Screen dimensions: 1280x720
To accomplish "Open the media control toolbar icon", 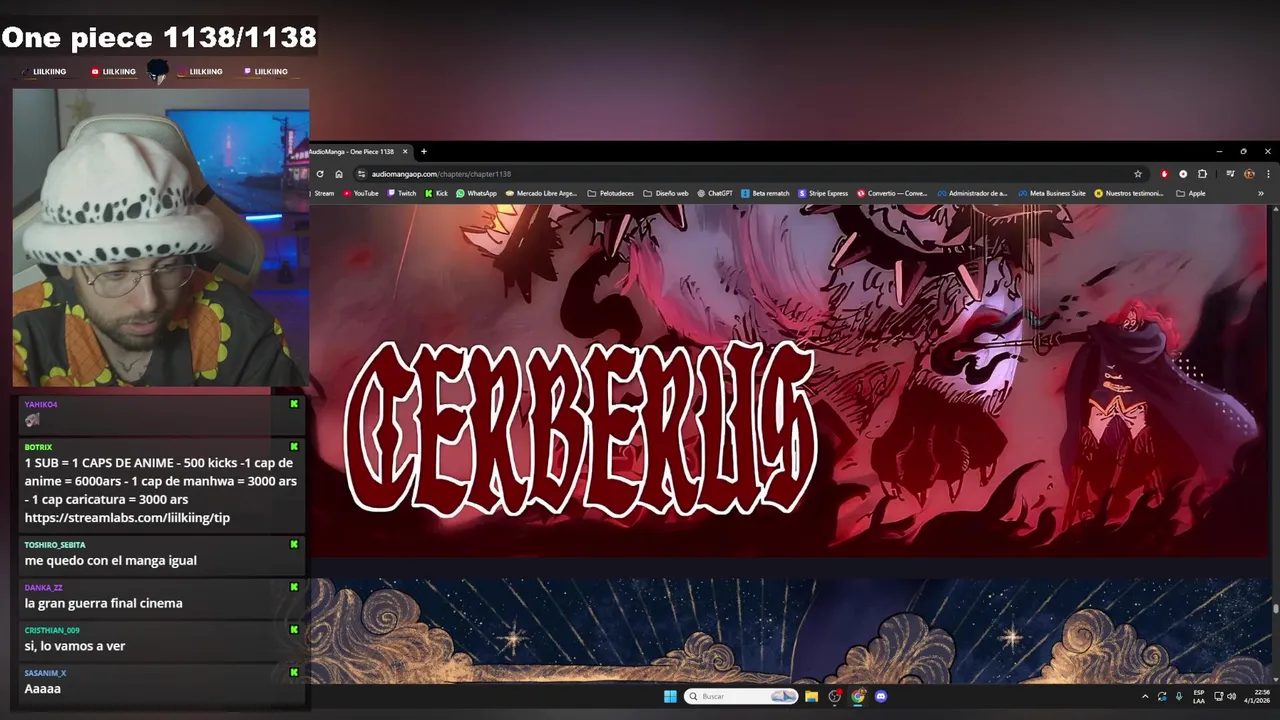I will click(1230, 174).
